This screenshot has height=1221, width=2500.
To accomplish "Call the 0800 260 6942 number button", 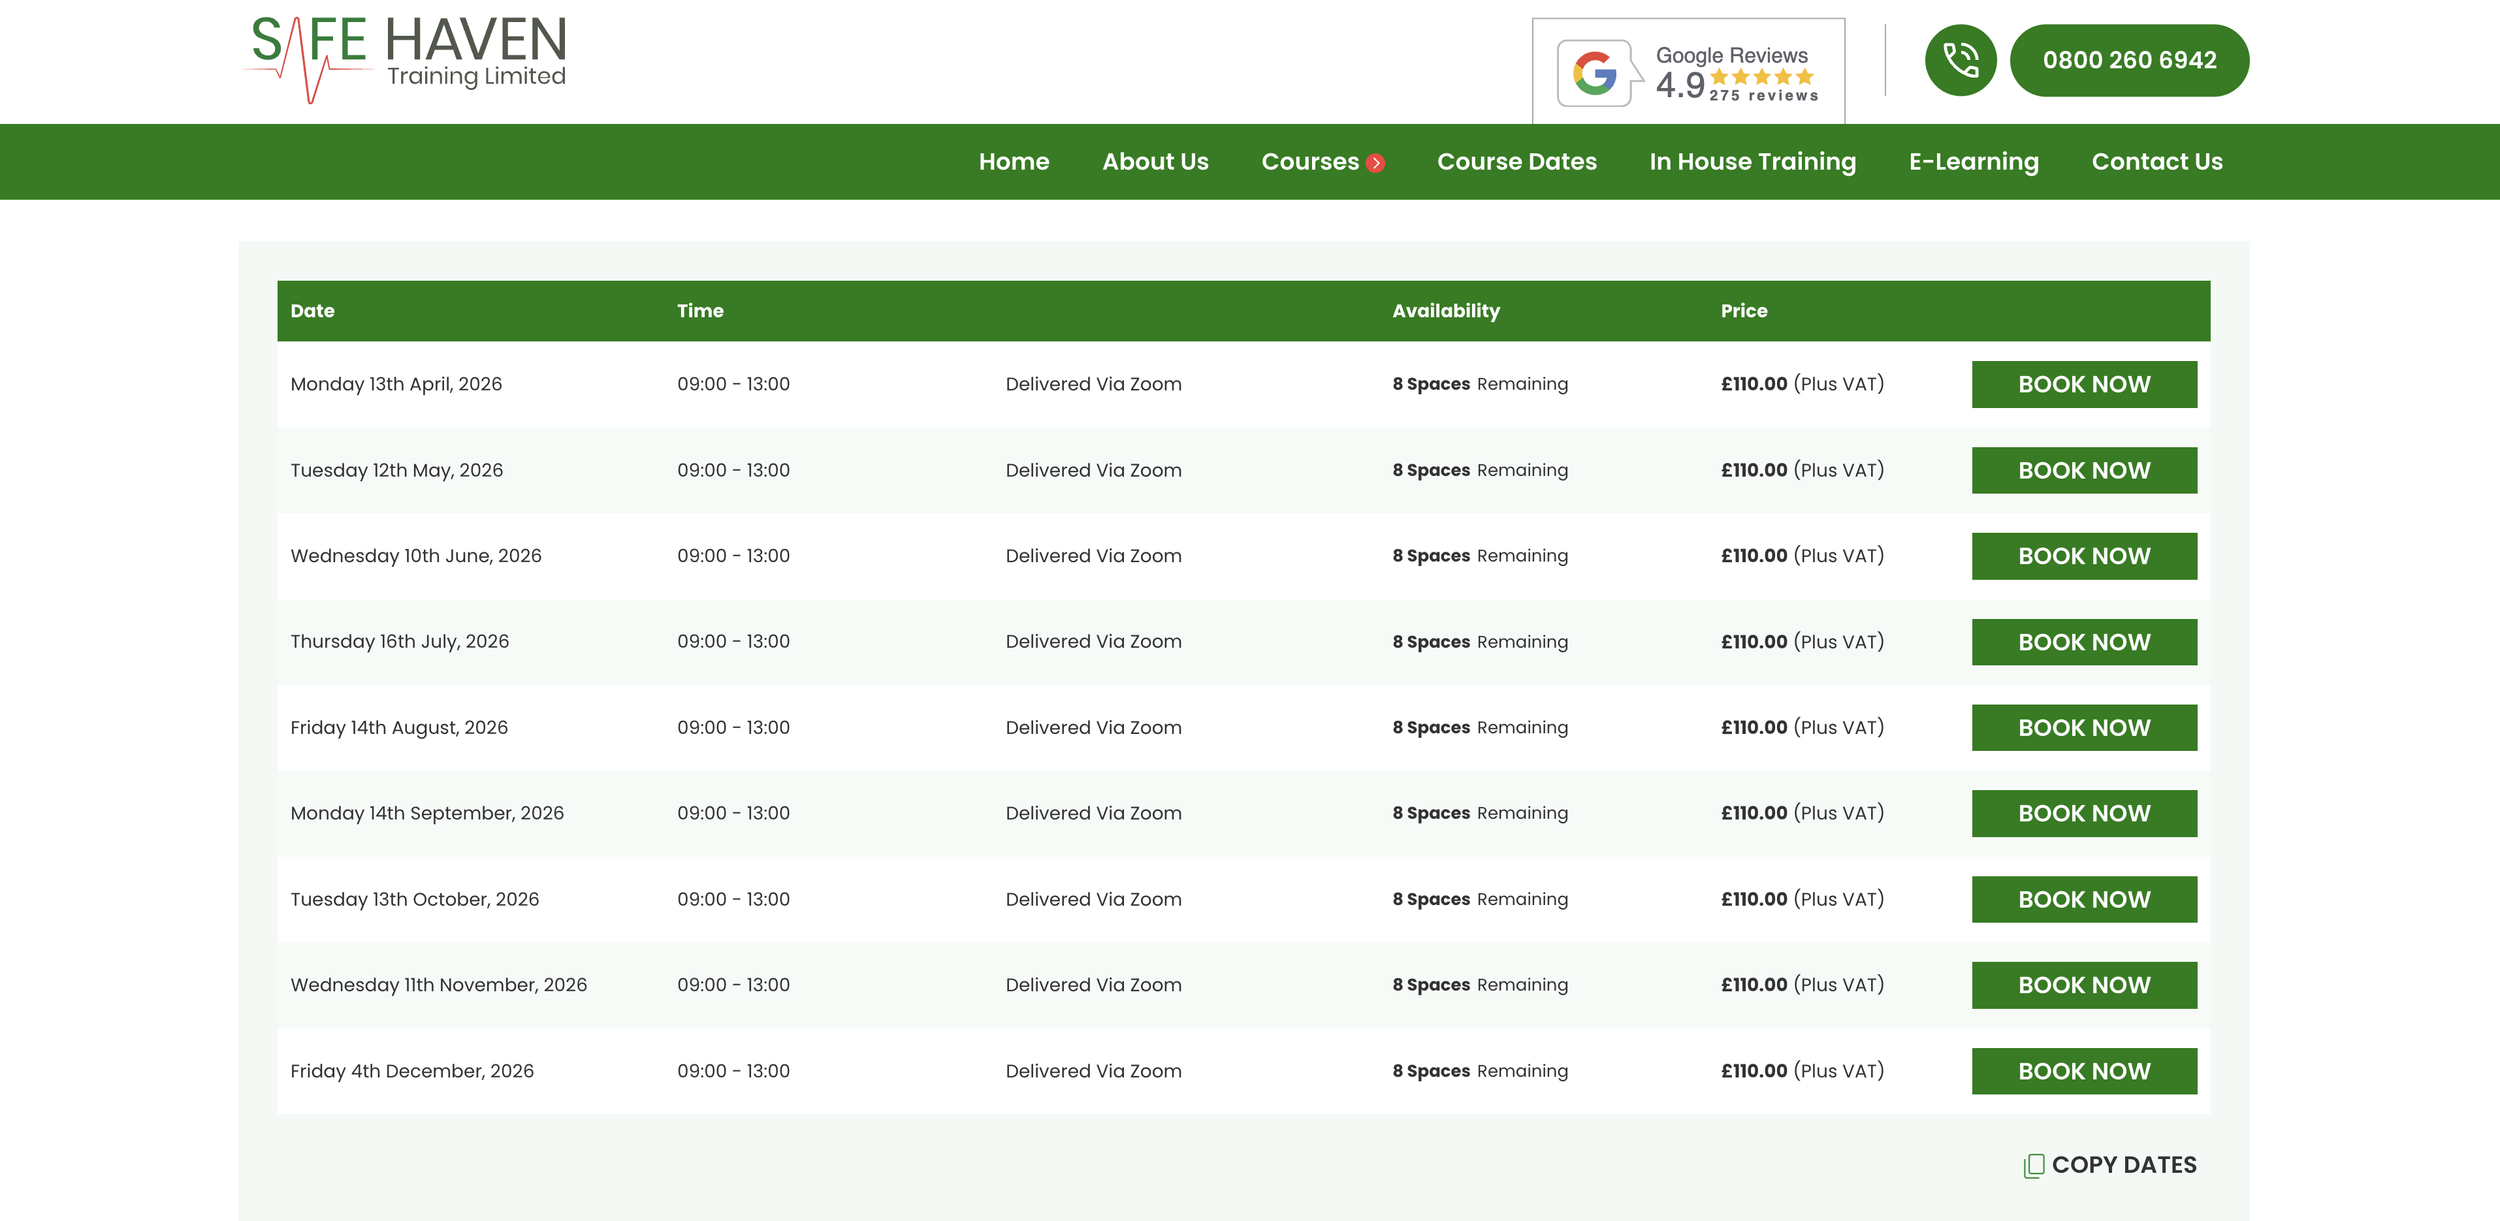I will pyautogui.click(x=2129, y=60).
